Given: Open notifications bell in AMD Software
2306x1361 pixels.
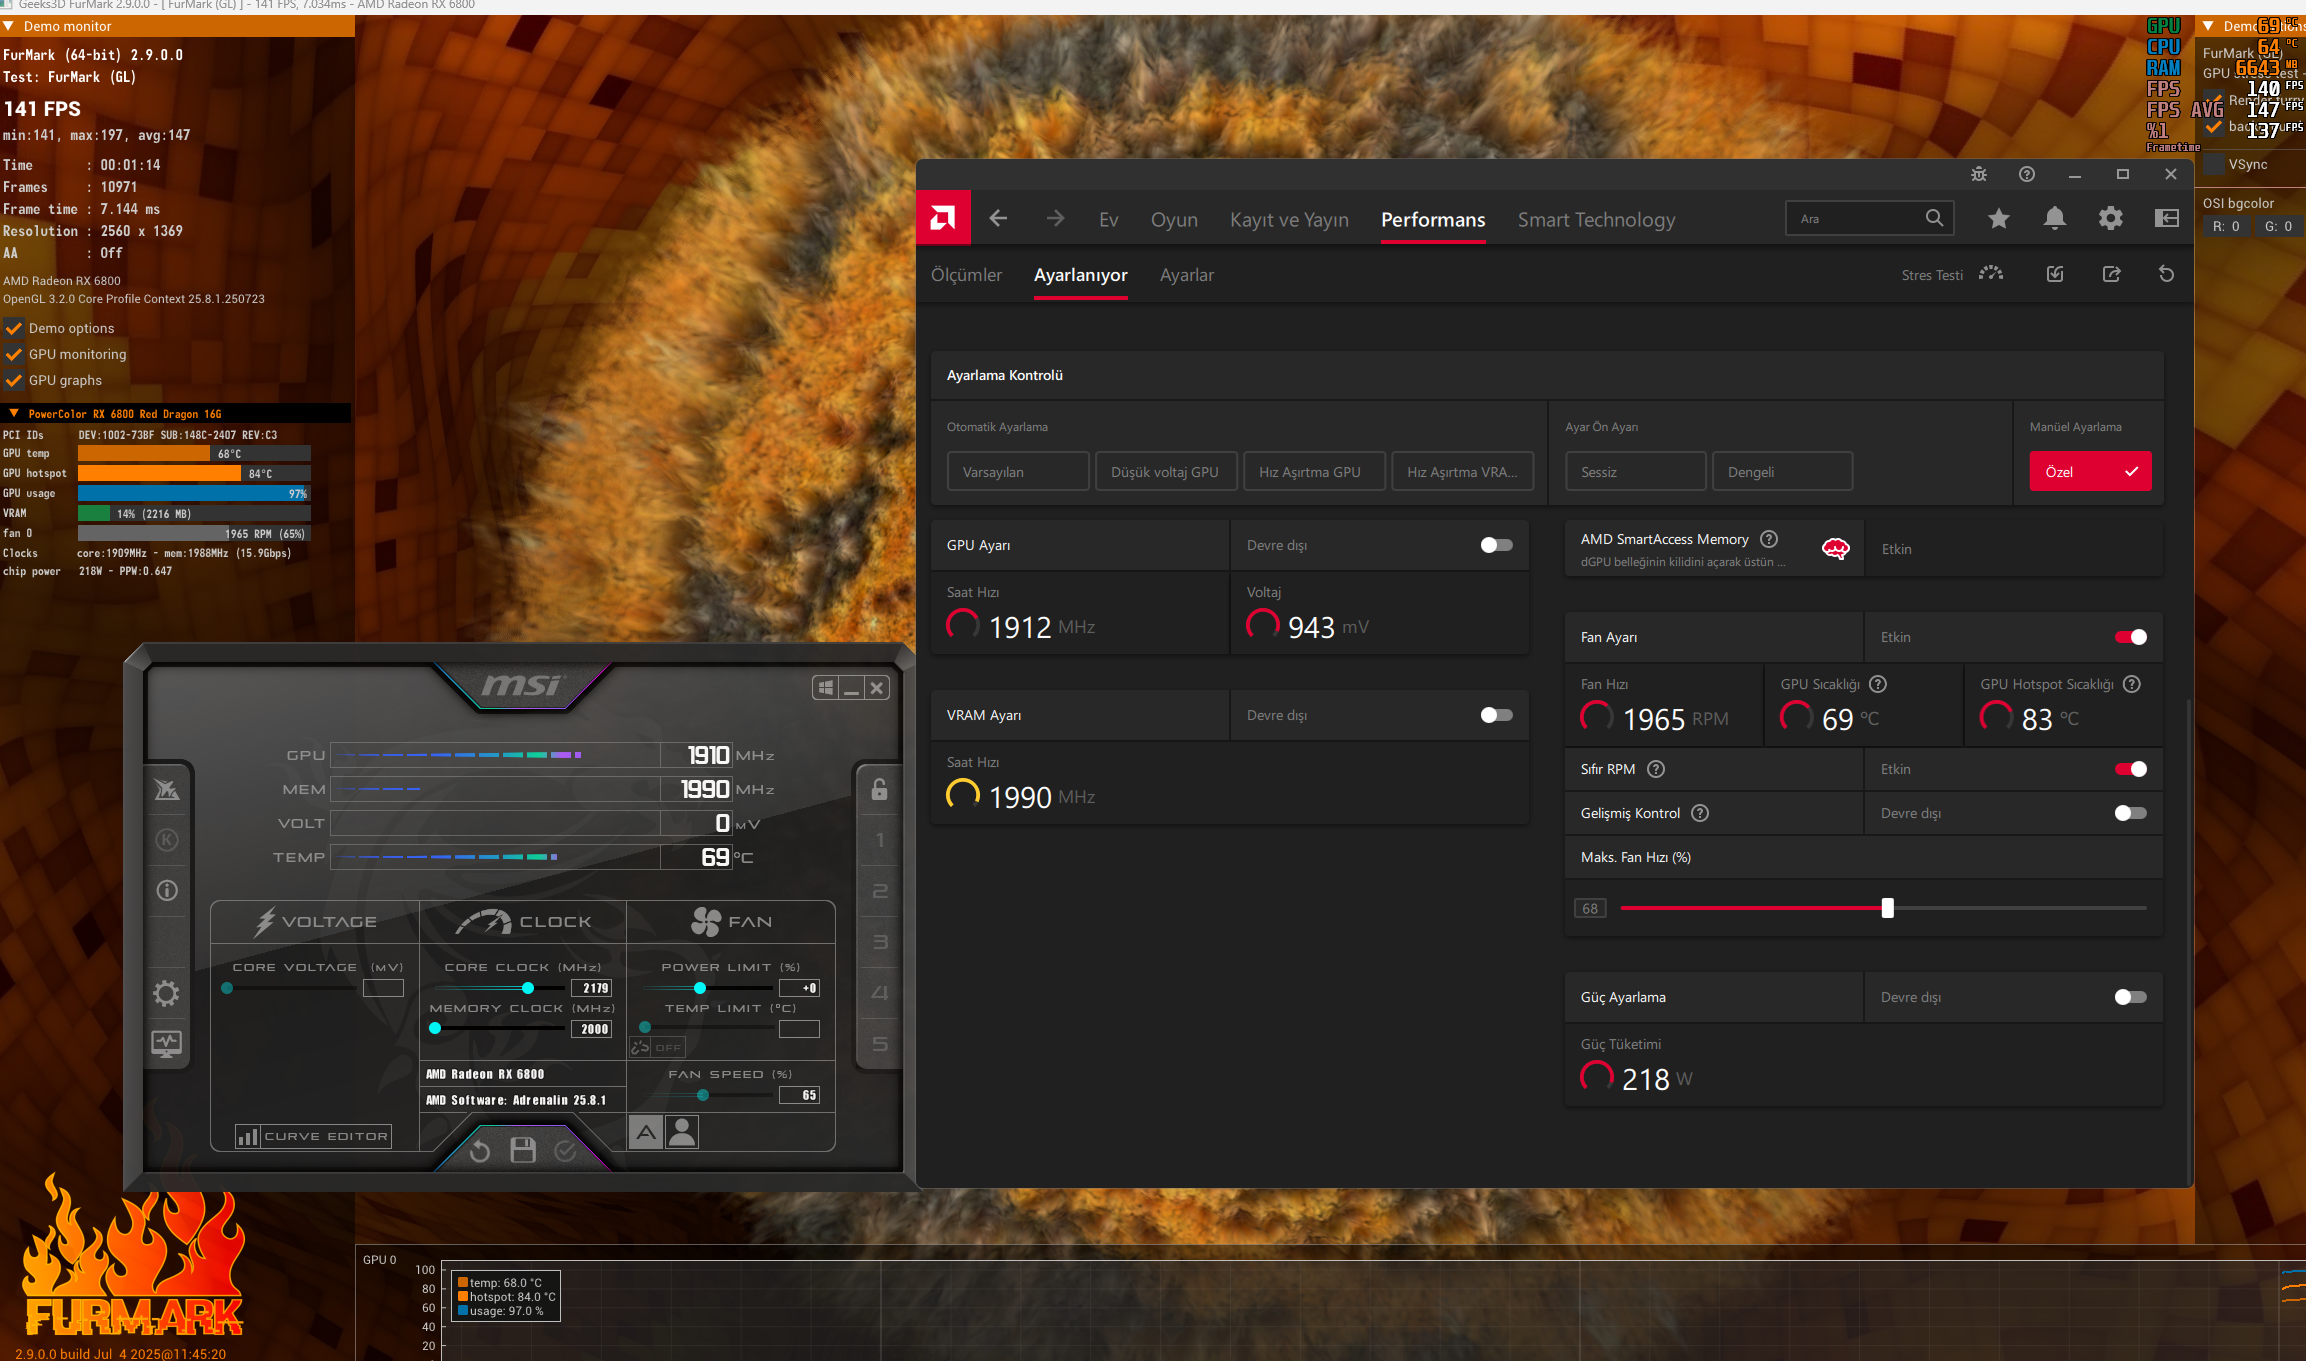Looking at the screenshot, I should [2055, 218].
